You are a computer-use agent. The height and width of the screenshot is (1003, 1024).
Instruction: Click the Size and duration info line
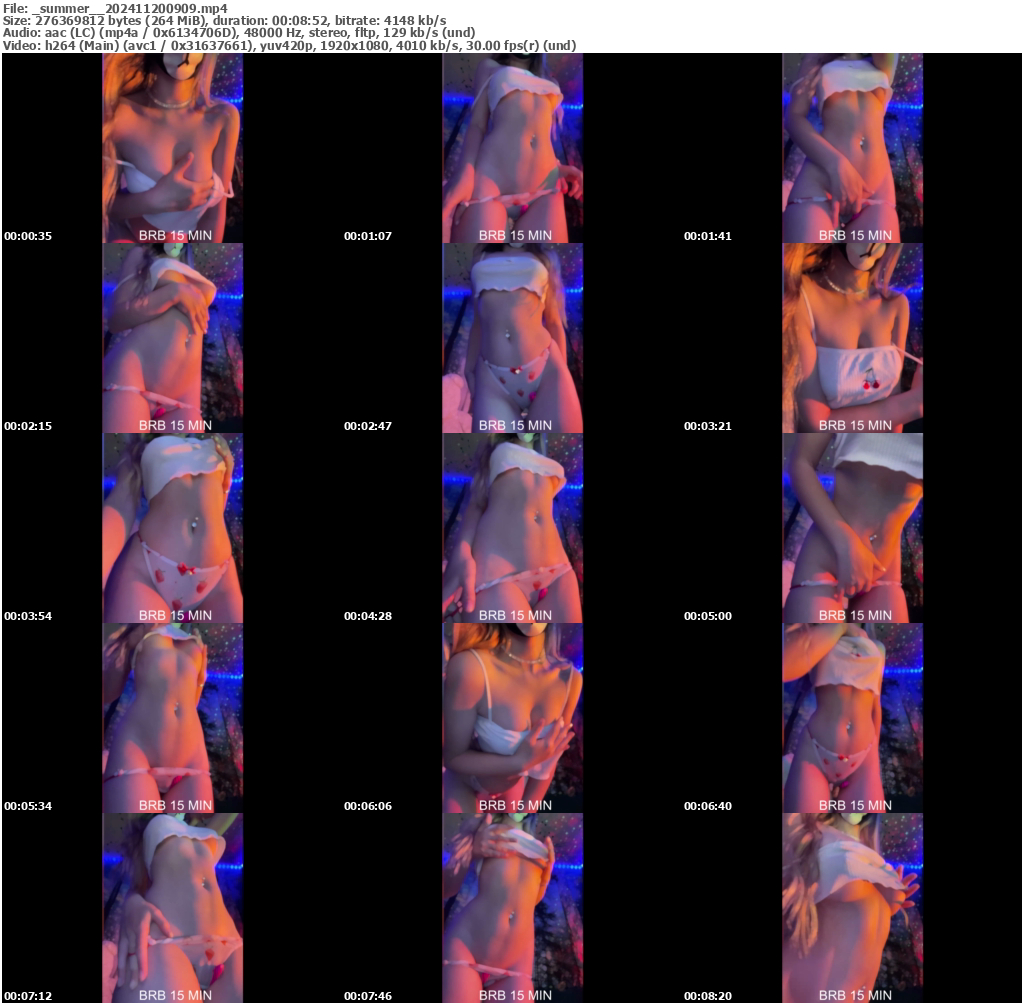coord(224,20)
